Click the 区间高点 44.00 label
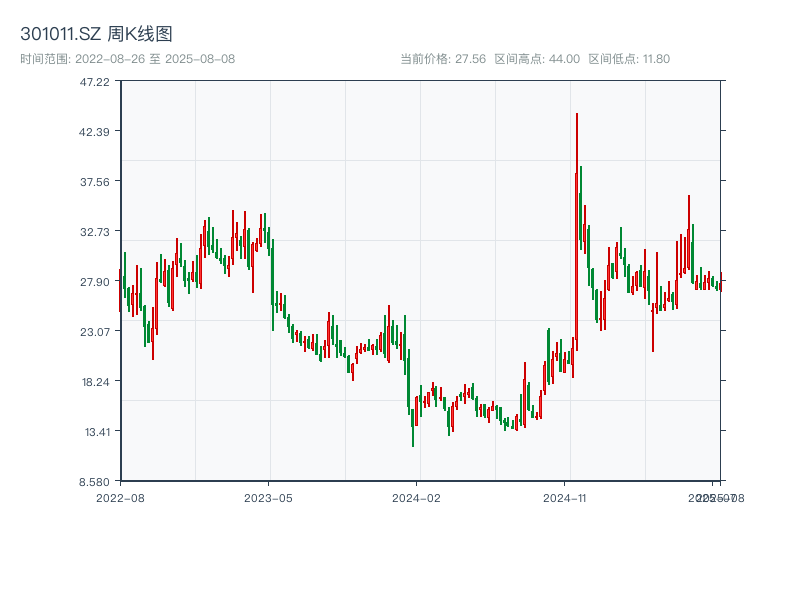Image resolution: width=800 pixels, height=600 pixels. tap(537, 59)
